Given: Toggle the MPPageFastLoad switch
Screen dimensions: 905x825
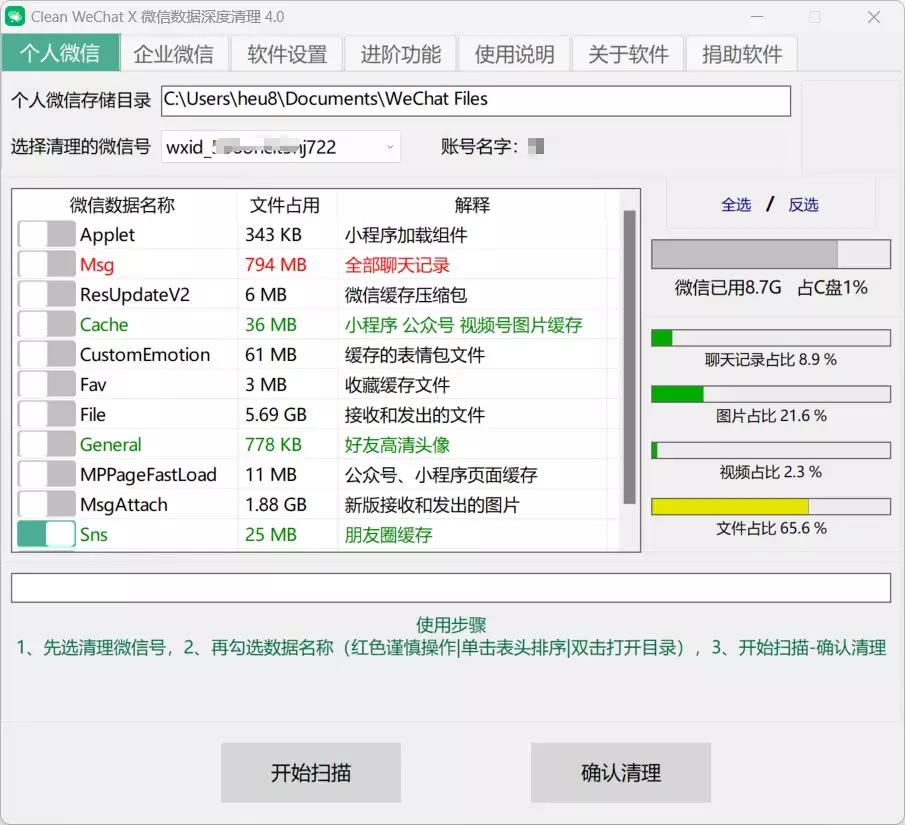Looking at the screenshot, I should click(x=46, y=475).
